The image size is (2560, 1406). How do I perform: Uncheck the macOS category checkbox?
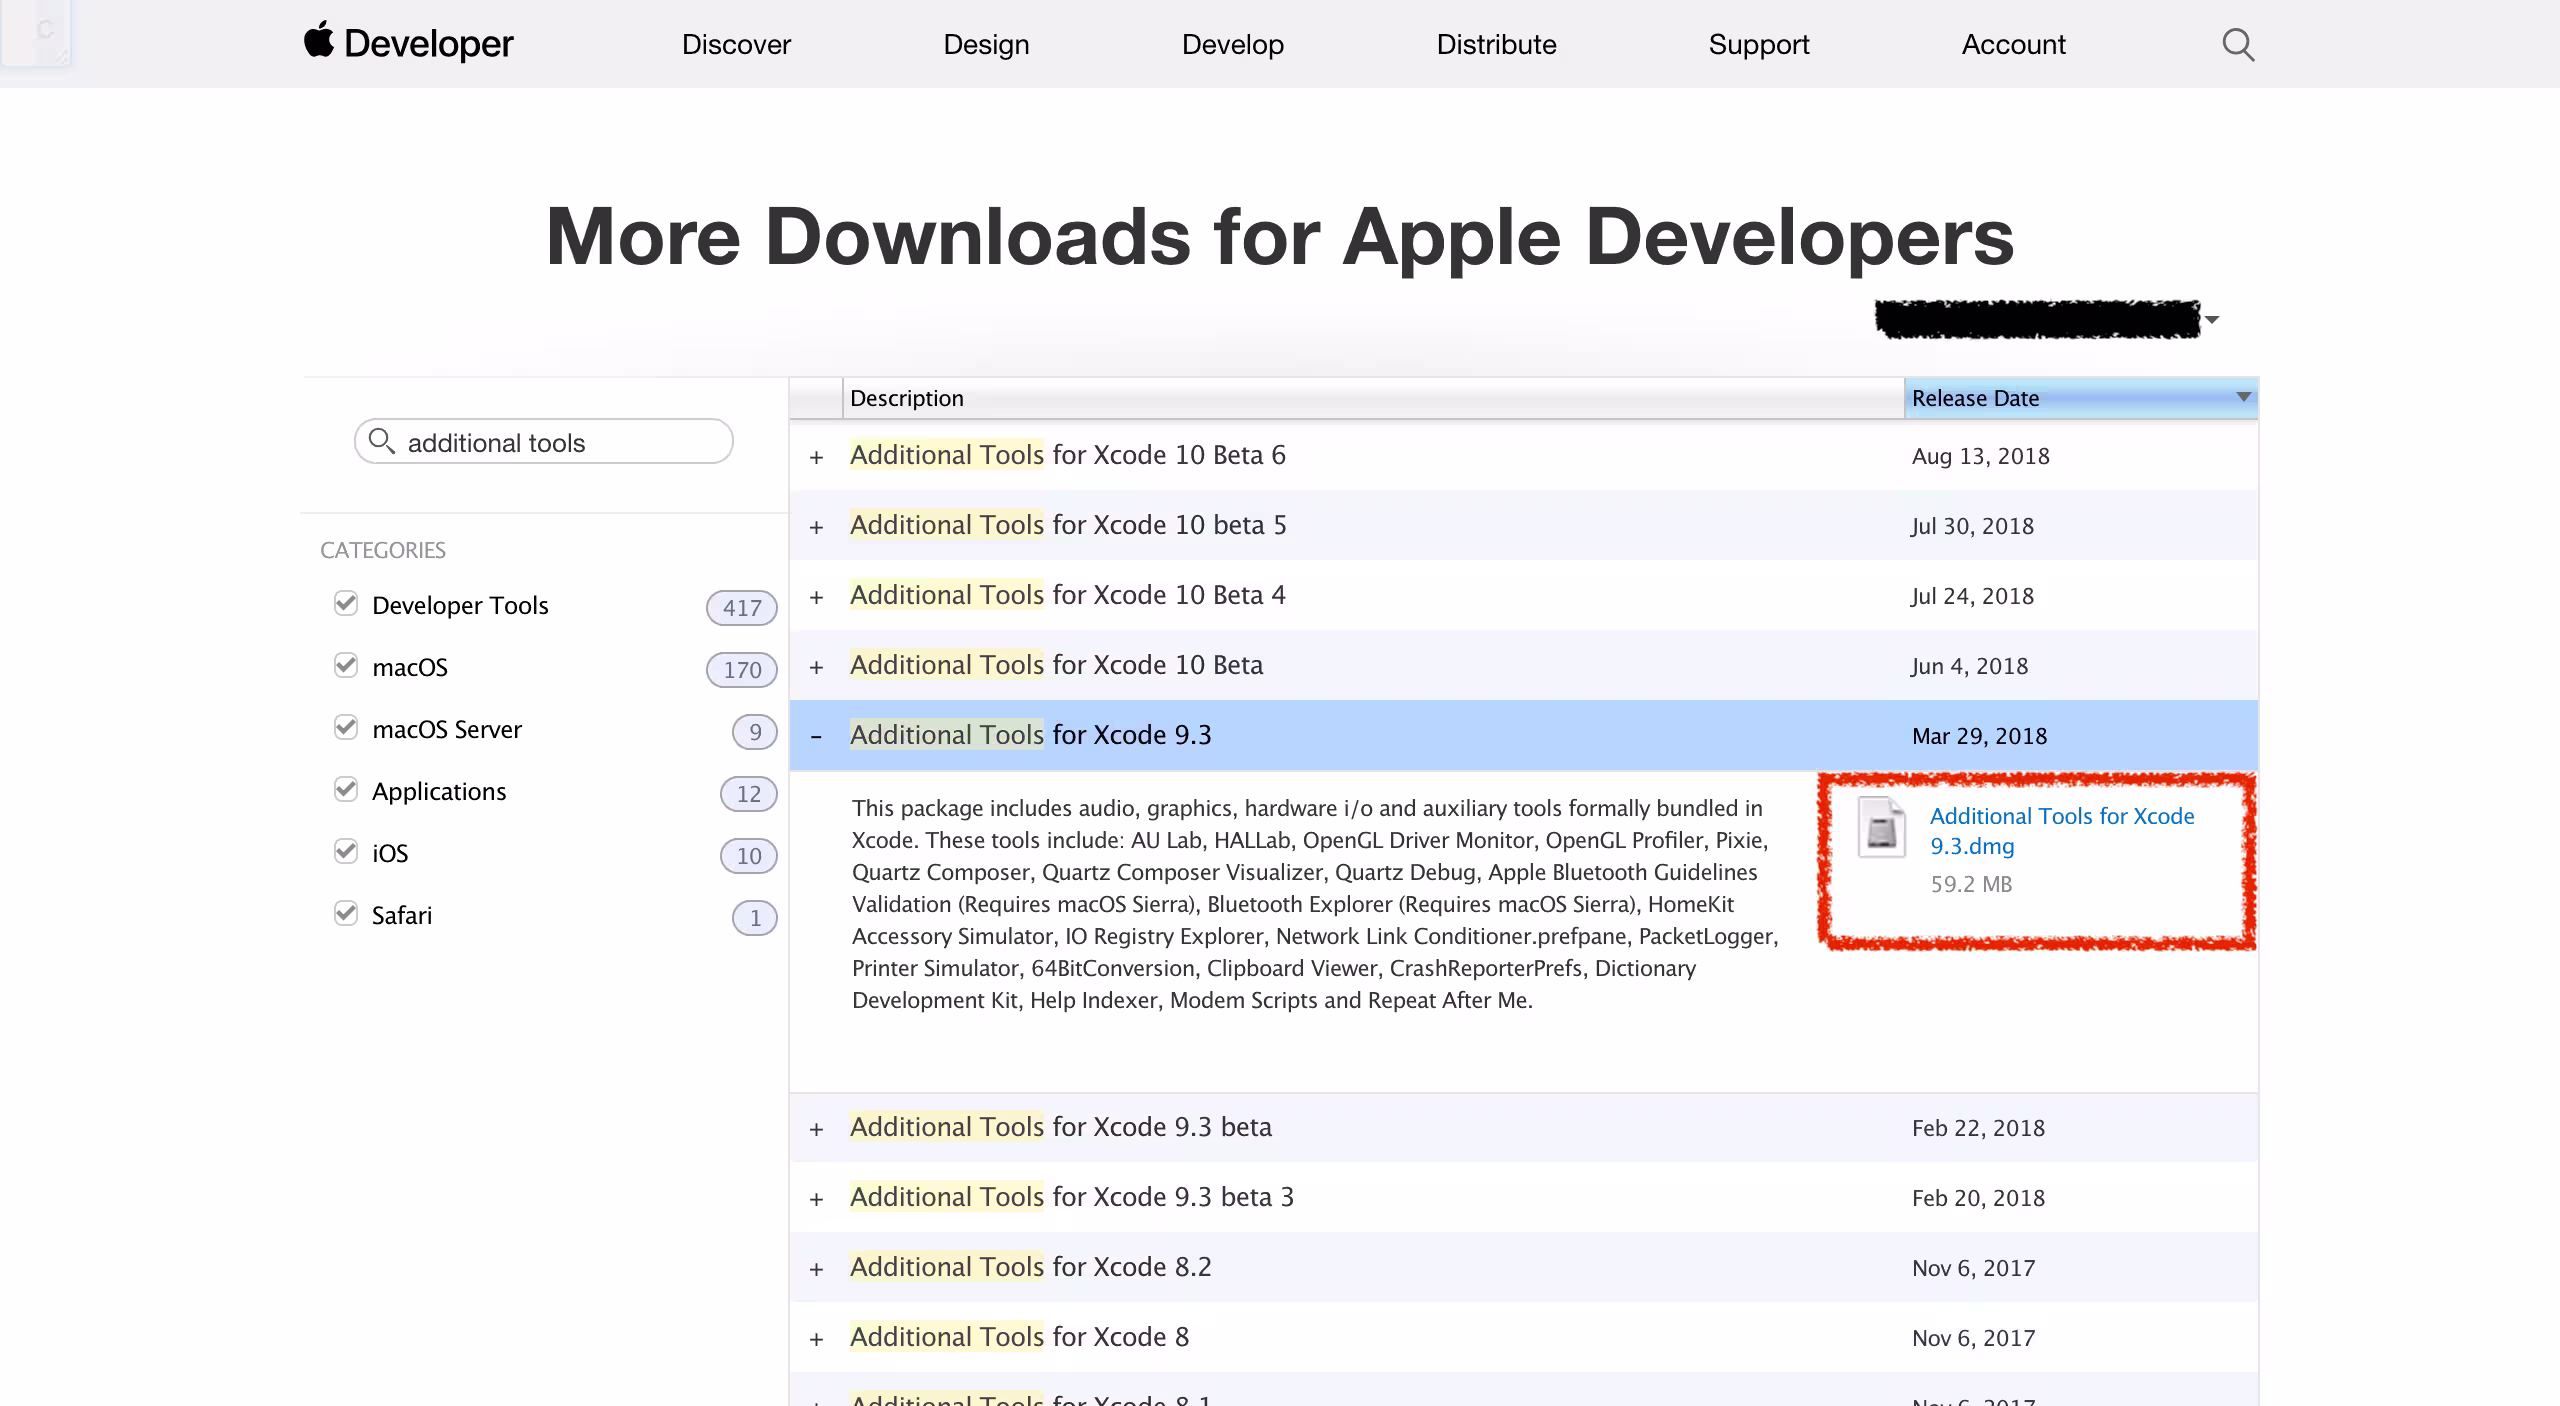346,665
